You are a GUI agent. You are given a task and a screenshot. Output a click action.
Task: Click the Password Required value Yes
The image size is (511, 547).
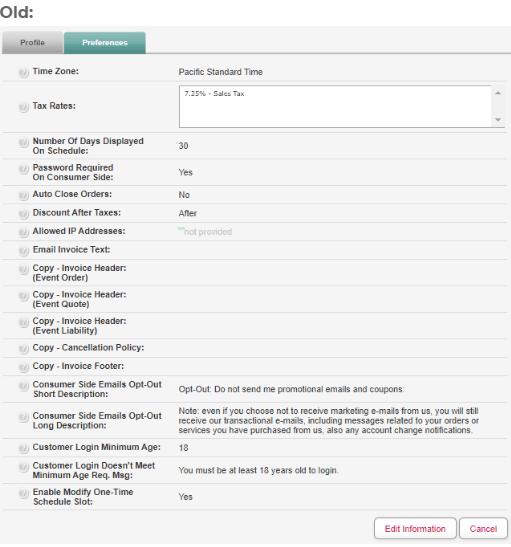186,172
